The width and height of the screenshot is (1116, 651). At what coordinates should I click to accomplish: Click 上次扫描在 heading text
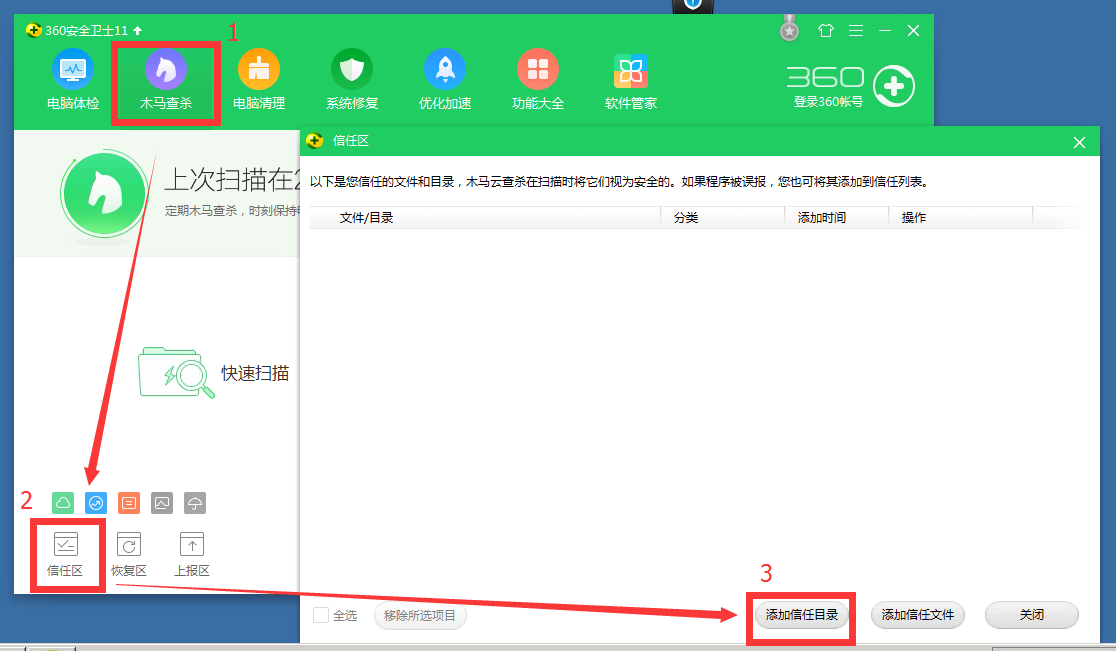(232, 180)
